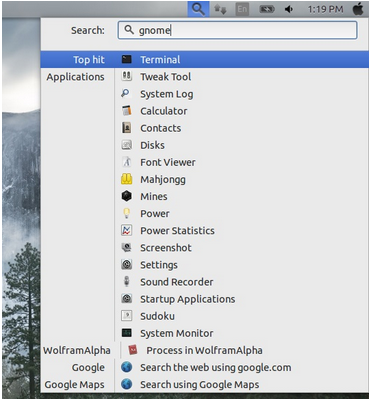The height and width of the screenshot is (399, 371).
Task: Click the yellow Mahjongg tiles icon
Action: pos(127,179)
